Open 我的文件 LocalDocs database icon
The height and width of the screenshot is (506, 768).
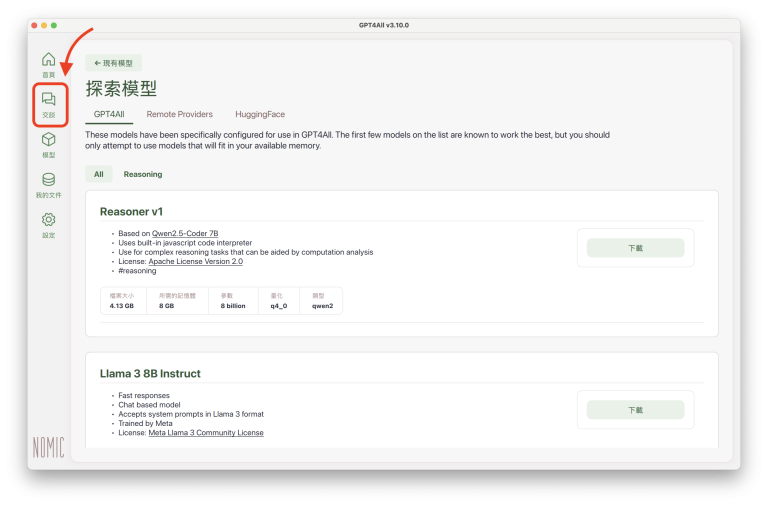coord(48,184)
